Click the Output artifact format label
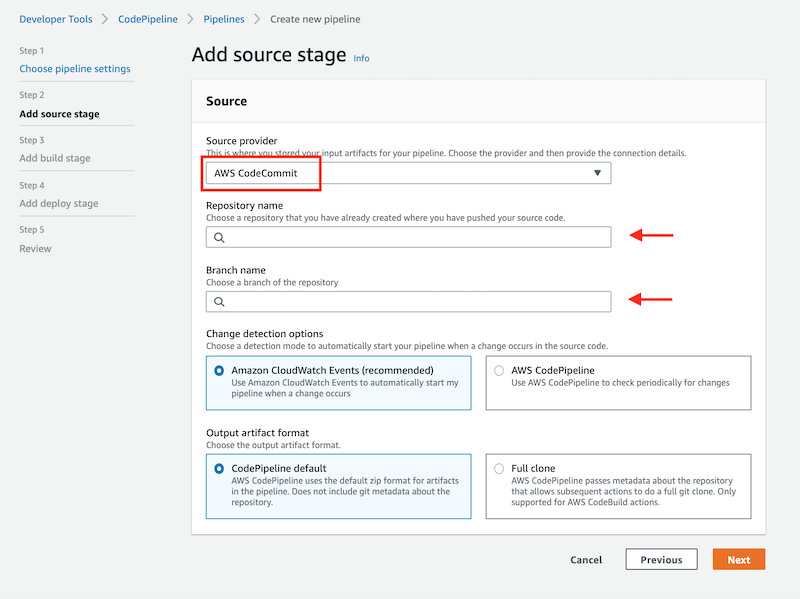 pos(257,433)
